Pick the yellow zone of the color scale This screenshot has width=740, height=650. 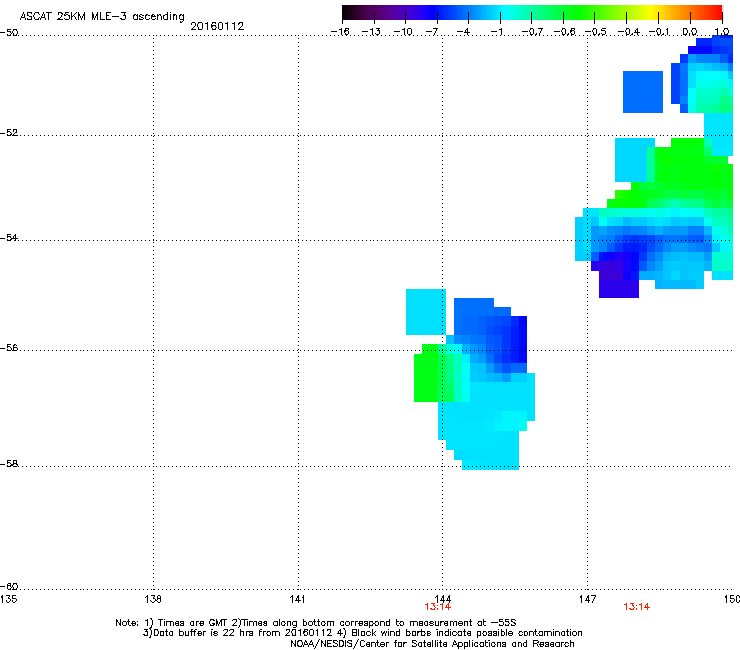click(651, 12)
